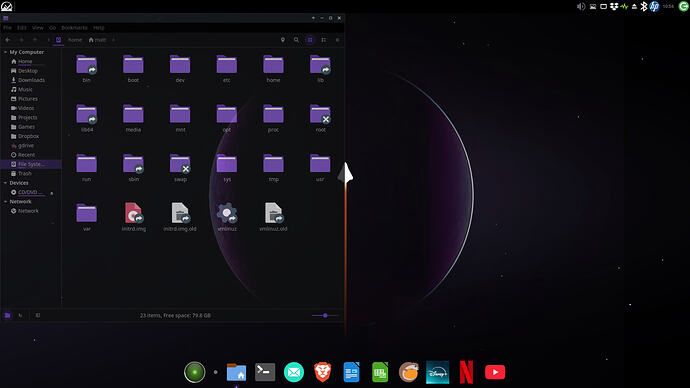Click the matt breadcrumb in path bar
This screenshot has height=388, width=690.
tap(97, 40)
